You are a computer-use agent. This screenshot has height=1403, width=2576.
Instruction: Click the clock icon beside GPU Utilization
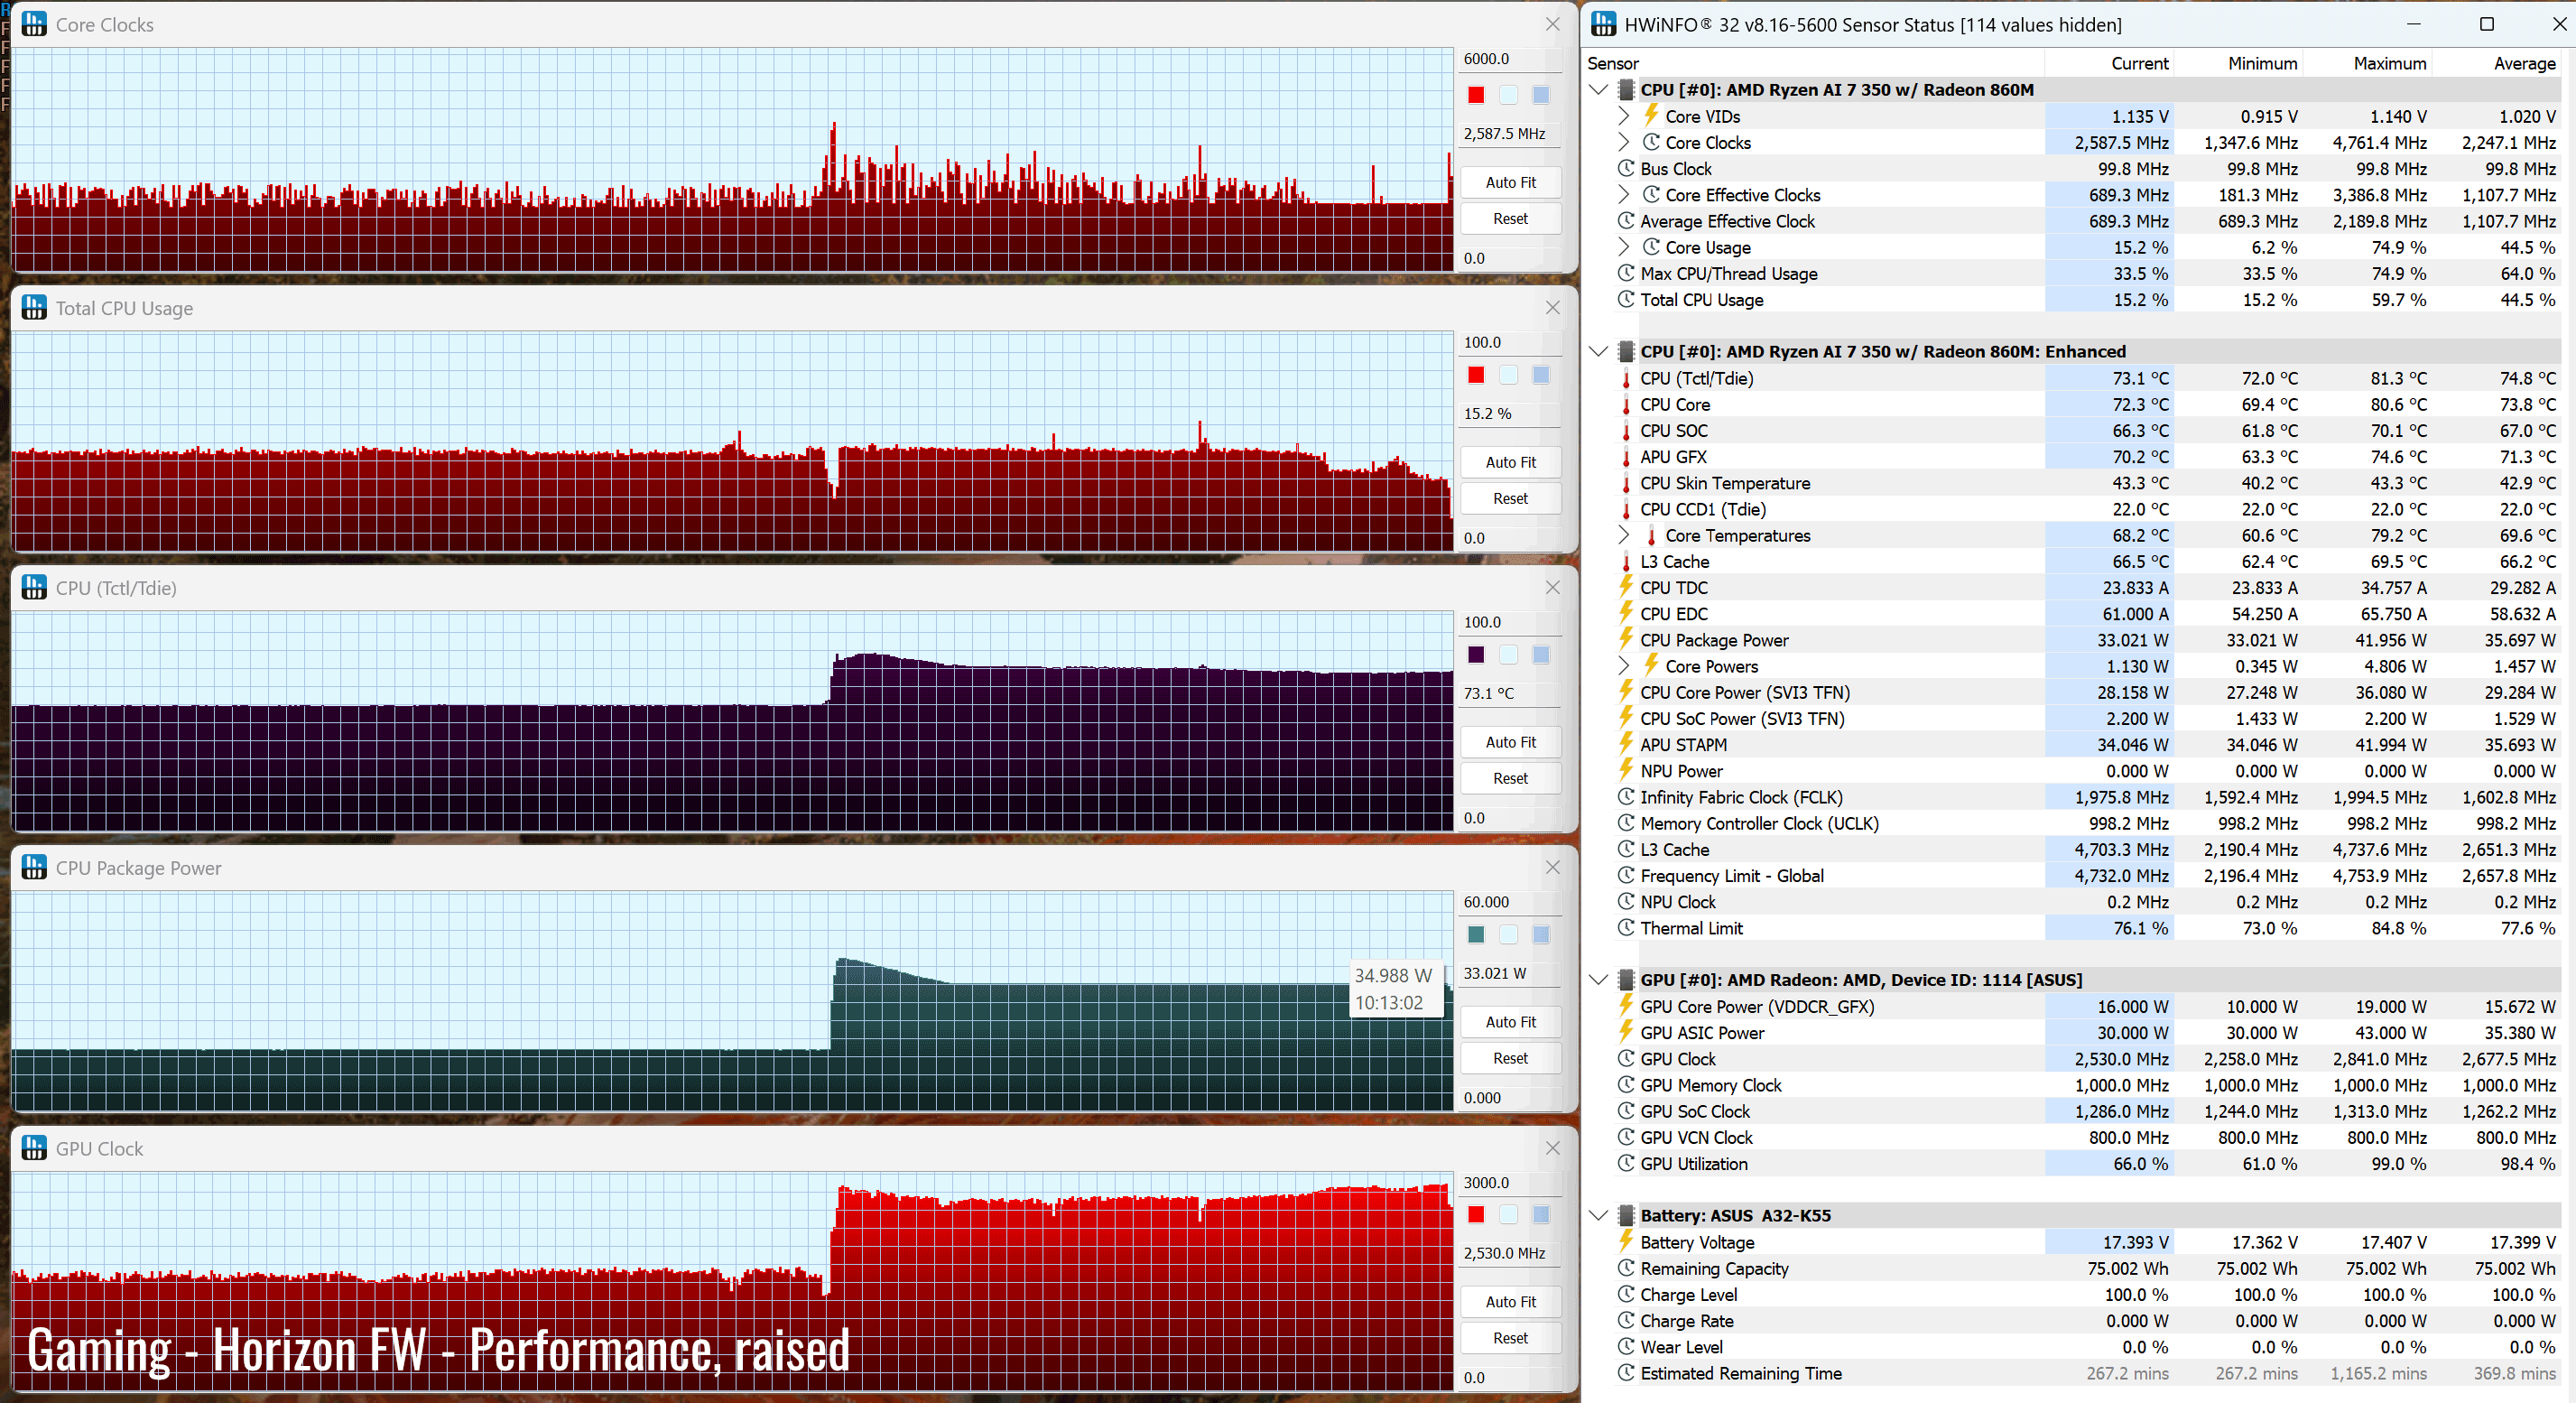coord(1626,1163)
